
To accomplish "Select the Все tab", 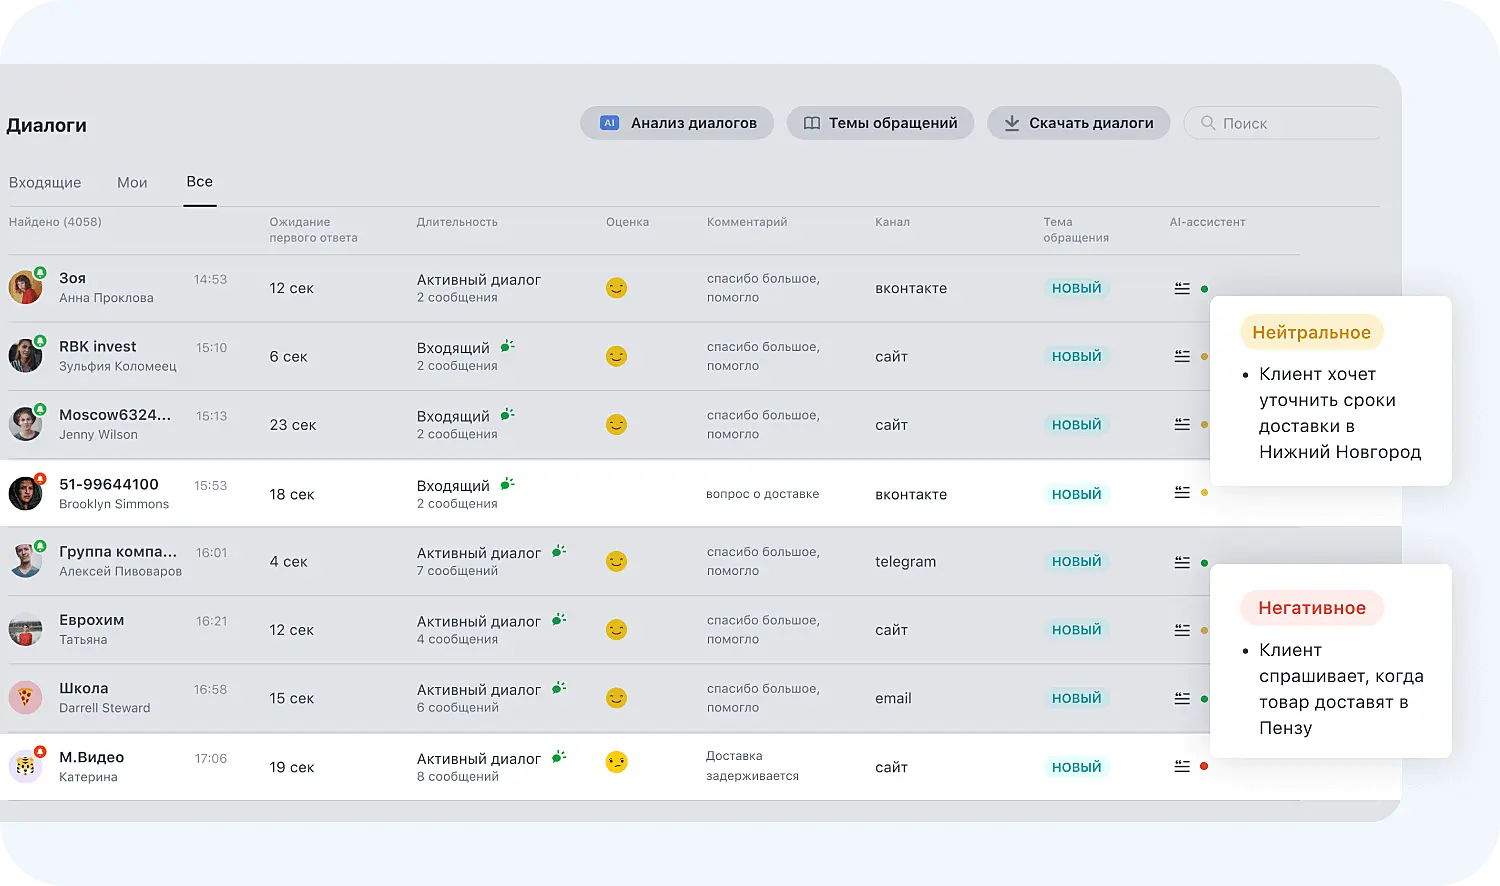I will [x=199, y=182].
